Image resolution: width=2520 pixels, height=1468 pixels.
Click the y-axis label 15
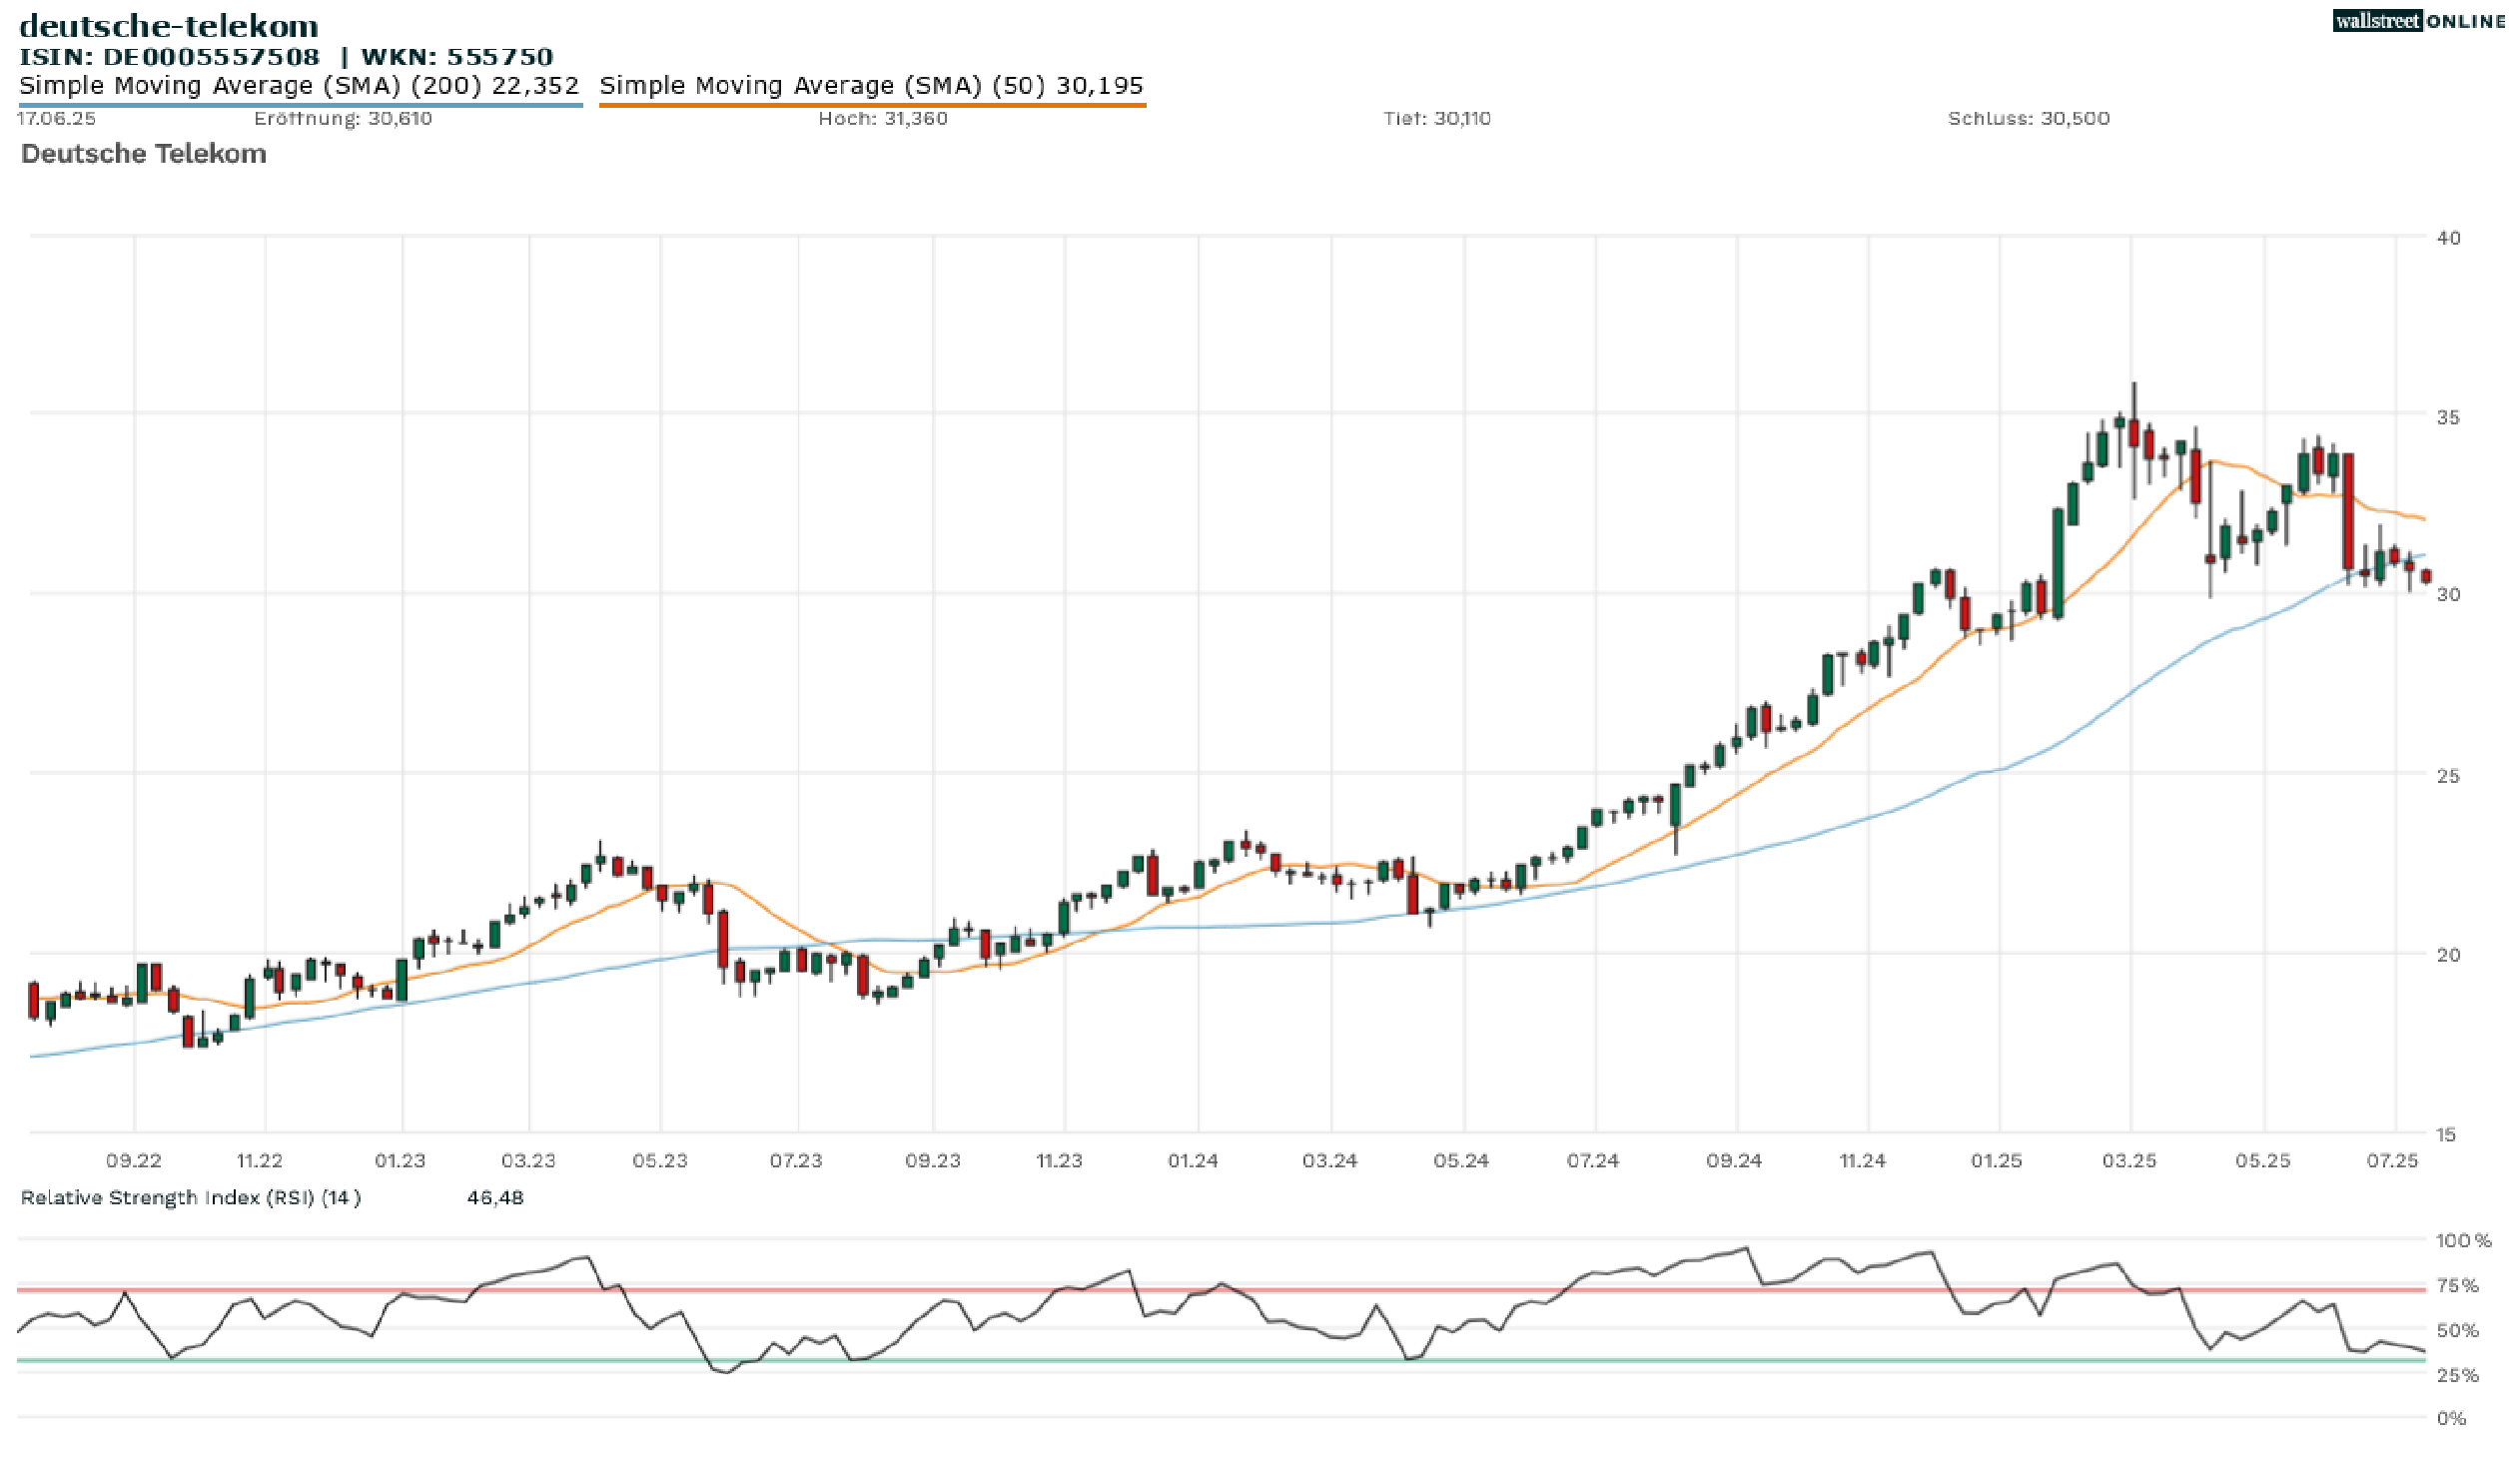click(x=2446, y=1134)
